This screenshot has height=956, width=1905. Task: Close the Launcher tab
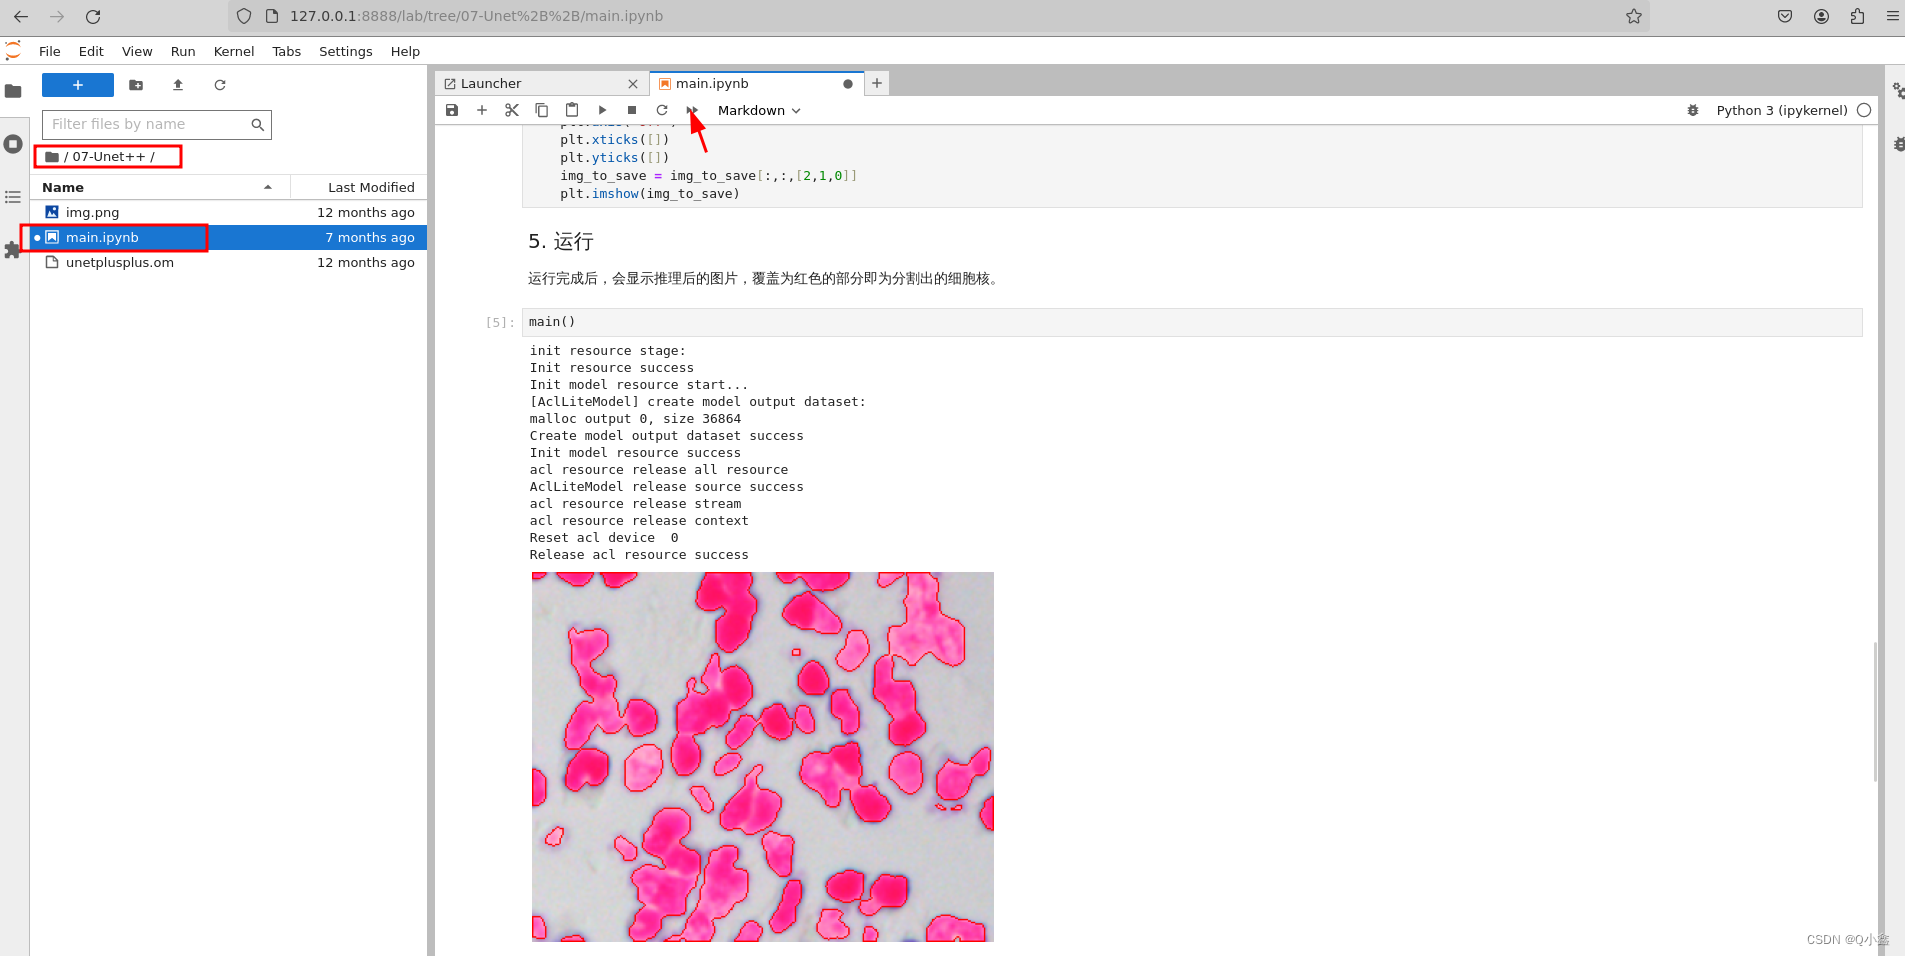633,84
